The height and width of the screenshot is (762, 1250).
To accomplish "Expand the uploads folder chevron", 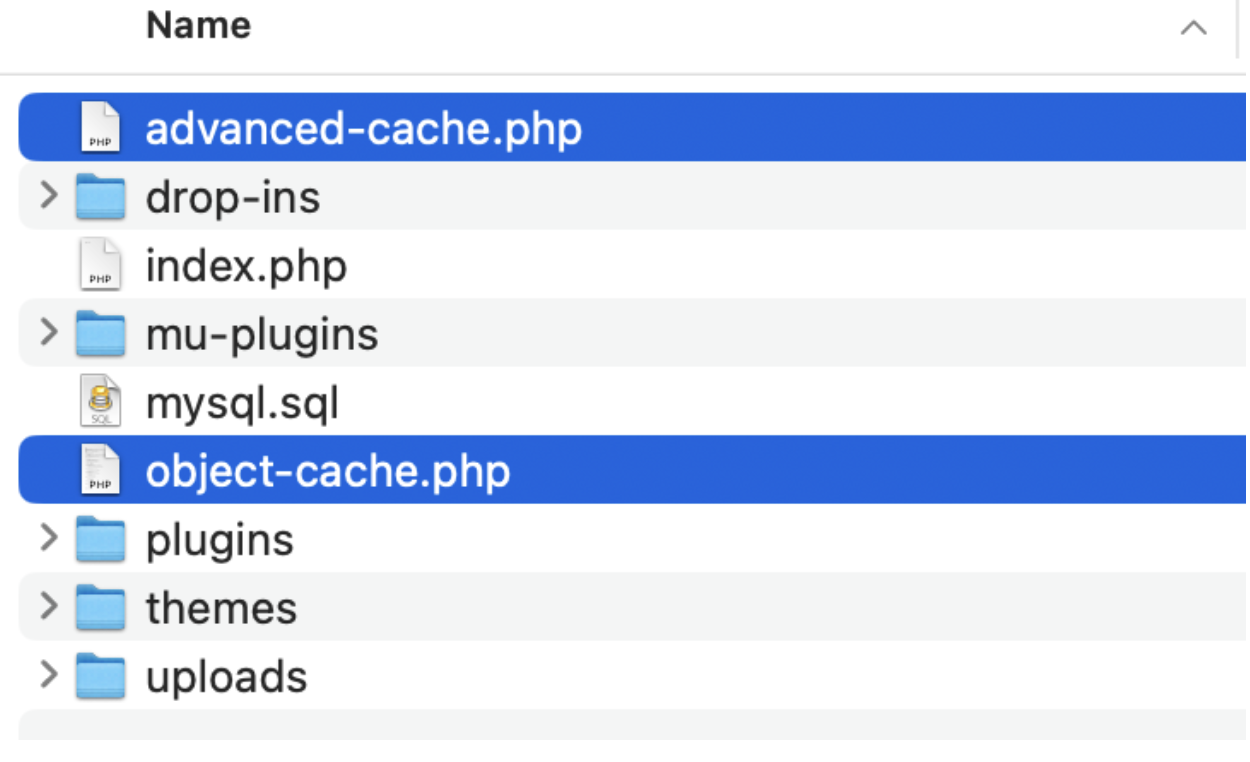I will [48, 674].
